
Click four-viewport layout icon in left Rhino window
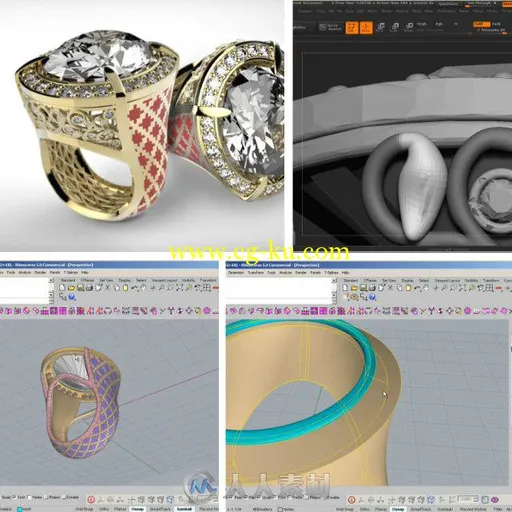pos(207,288)
